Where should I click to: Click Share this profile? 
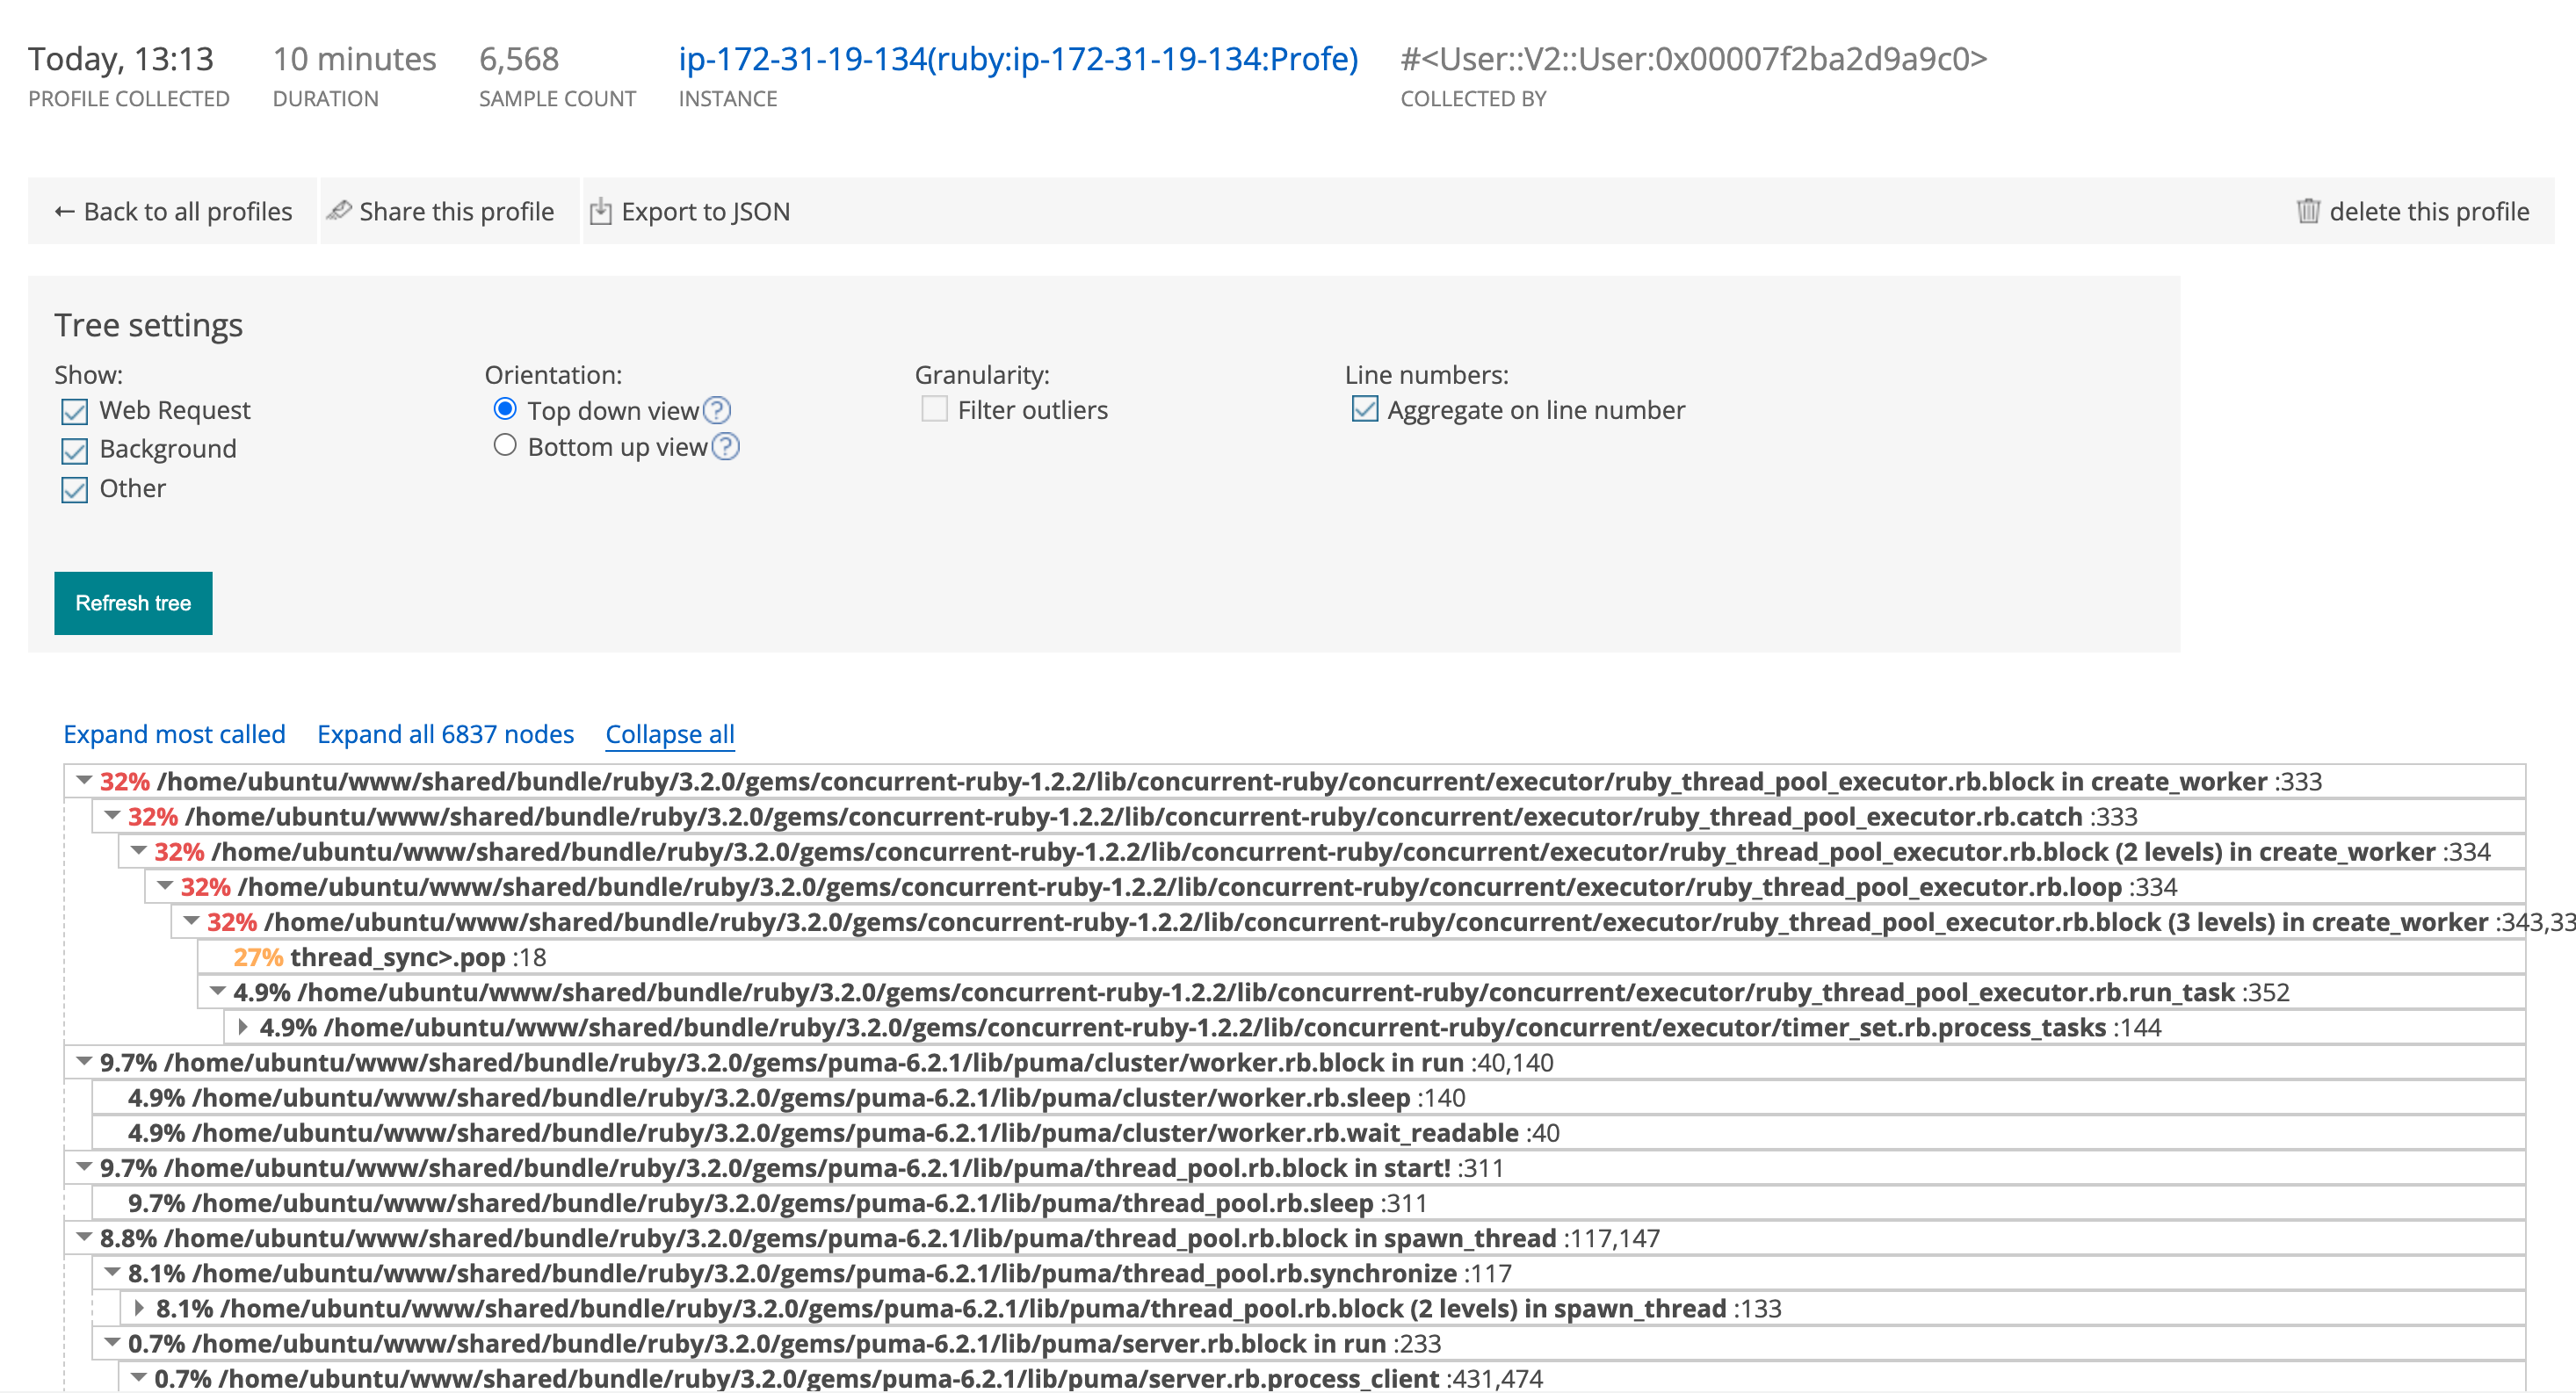click(x=455, y=211)
